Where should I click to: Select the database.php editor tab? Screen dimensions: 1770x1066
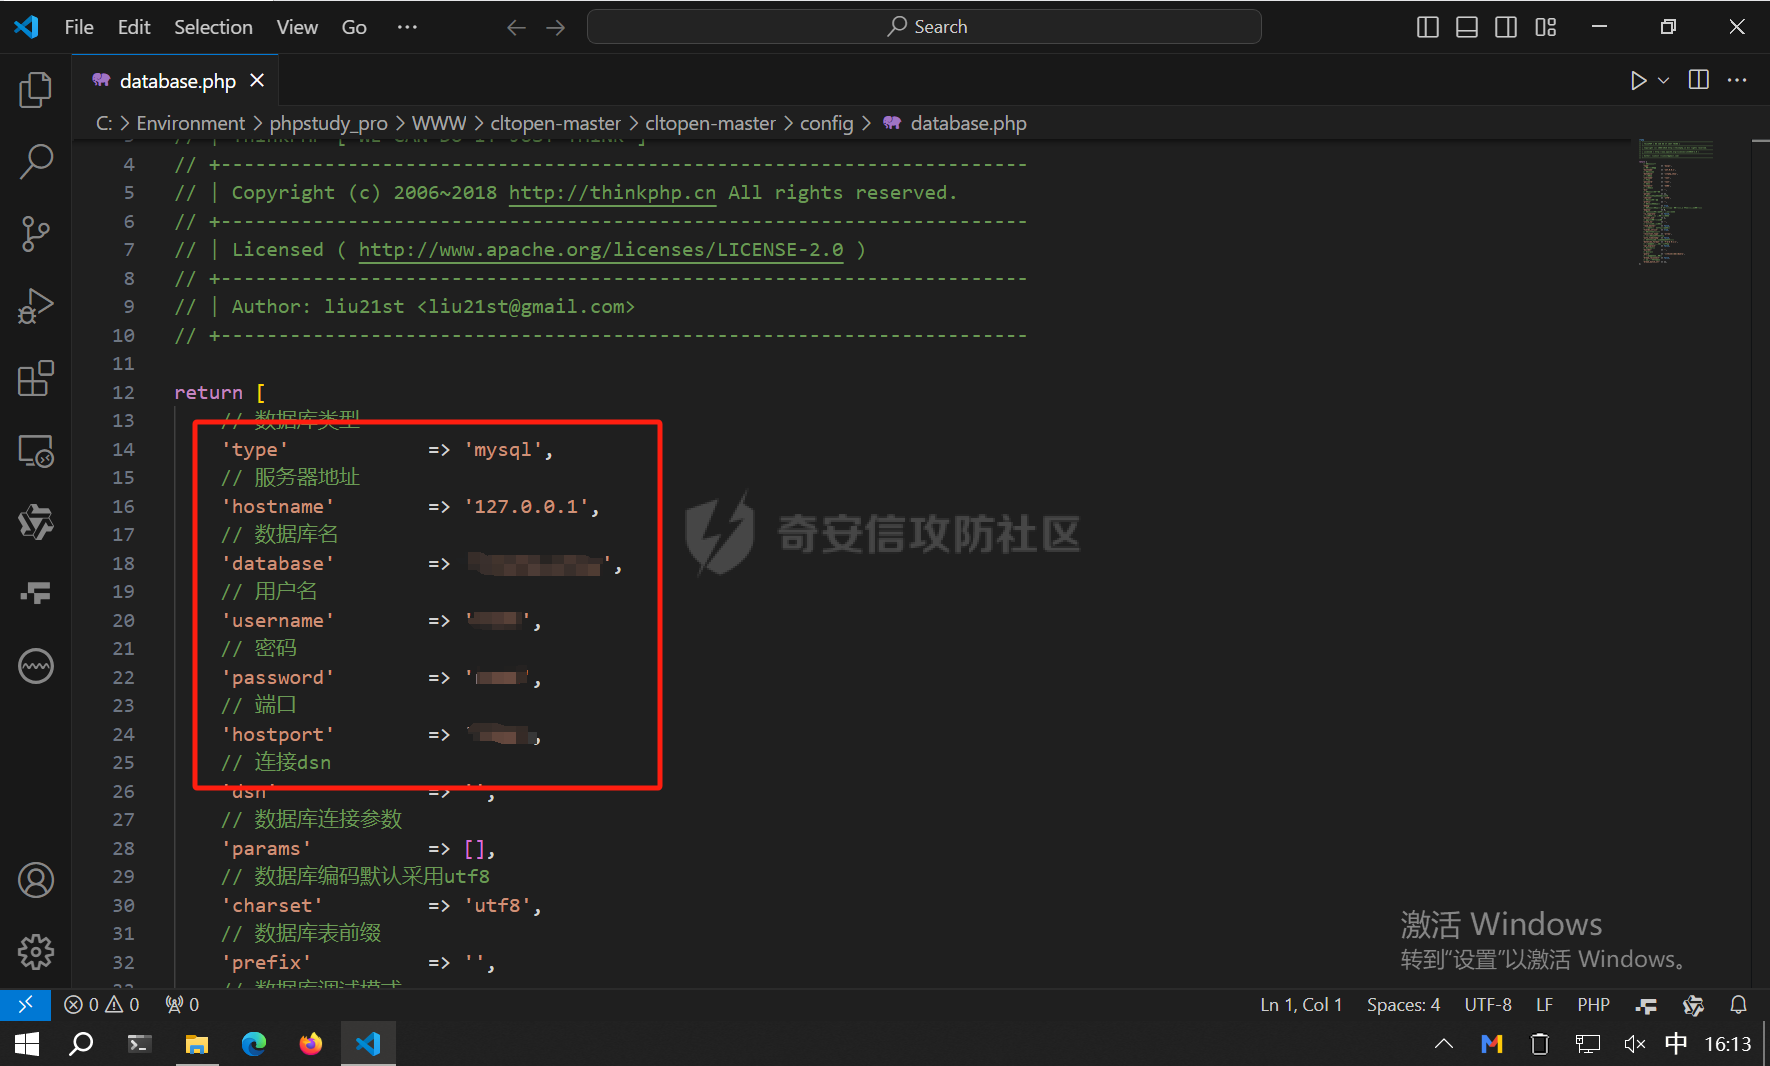(x=177, y=81)
